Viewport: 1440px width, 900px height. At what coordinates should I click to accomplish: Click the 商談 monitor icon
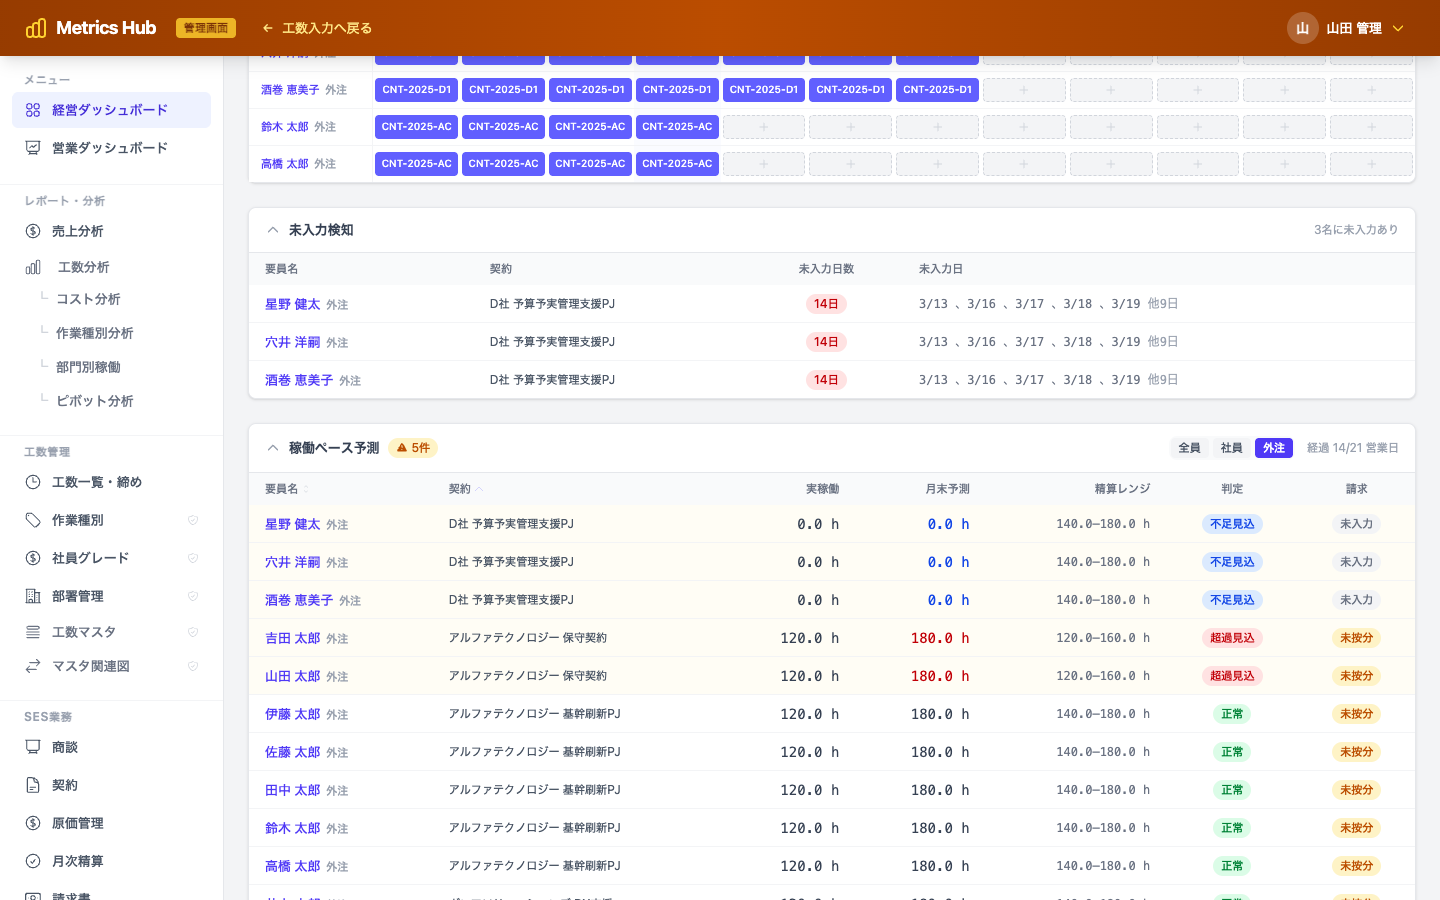pyautogui.click(x=33, y=747)
